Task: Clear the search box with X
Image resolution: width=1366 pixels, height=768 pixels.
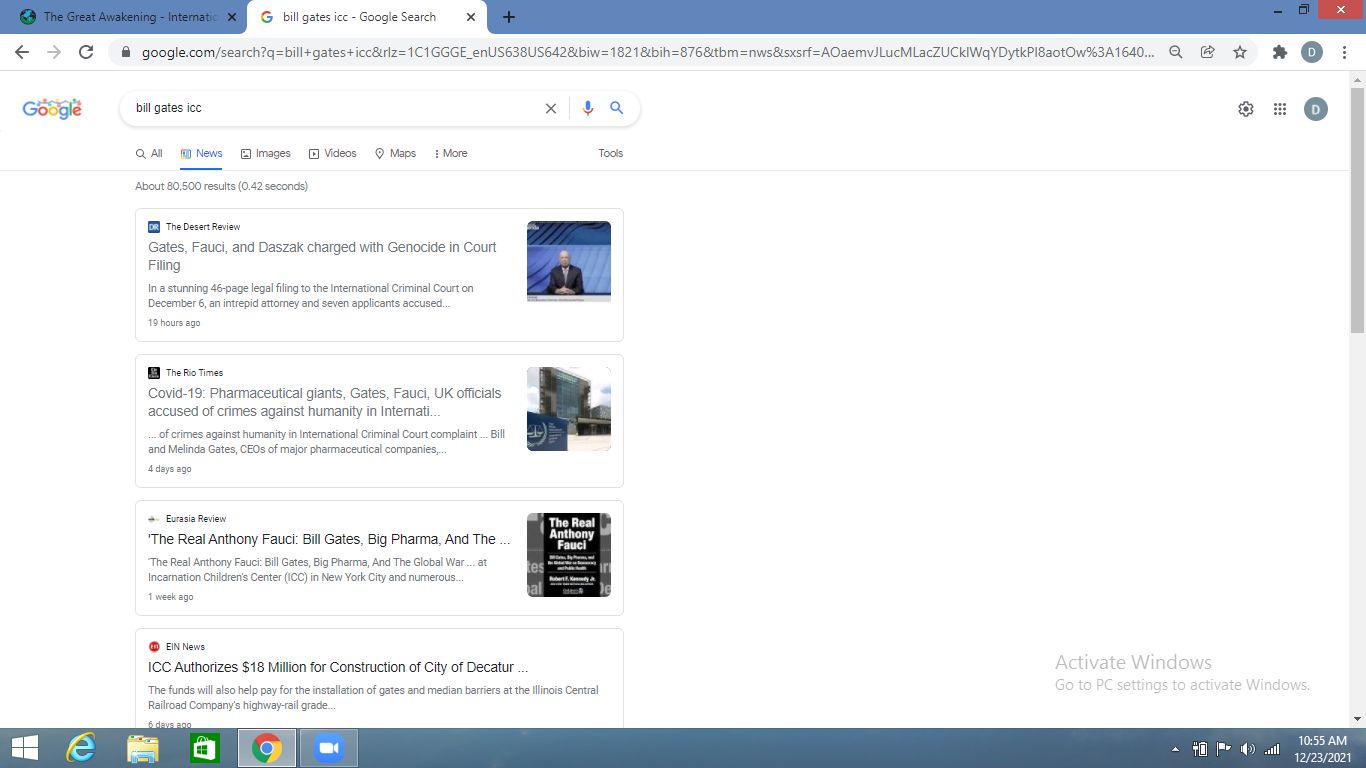Action: pos(550,108)
